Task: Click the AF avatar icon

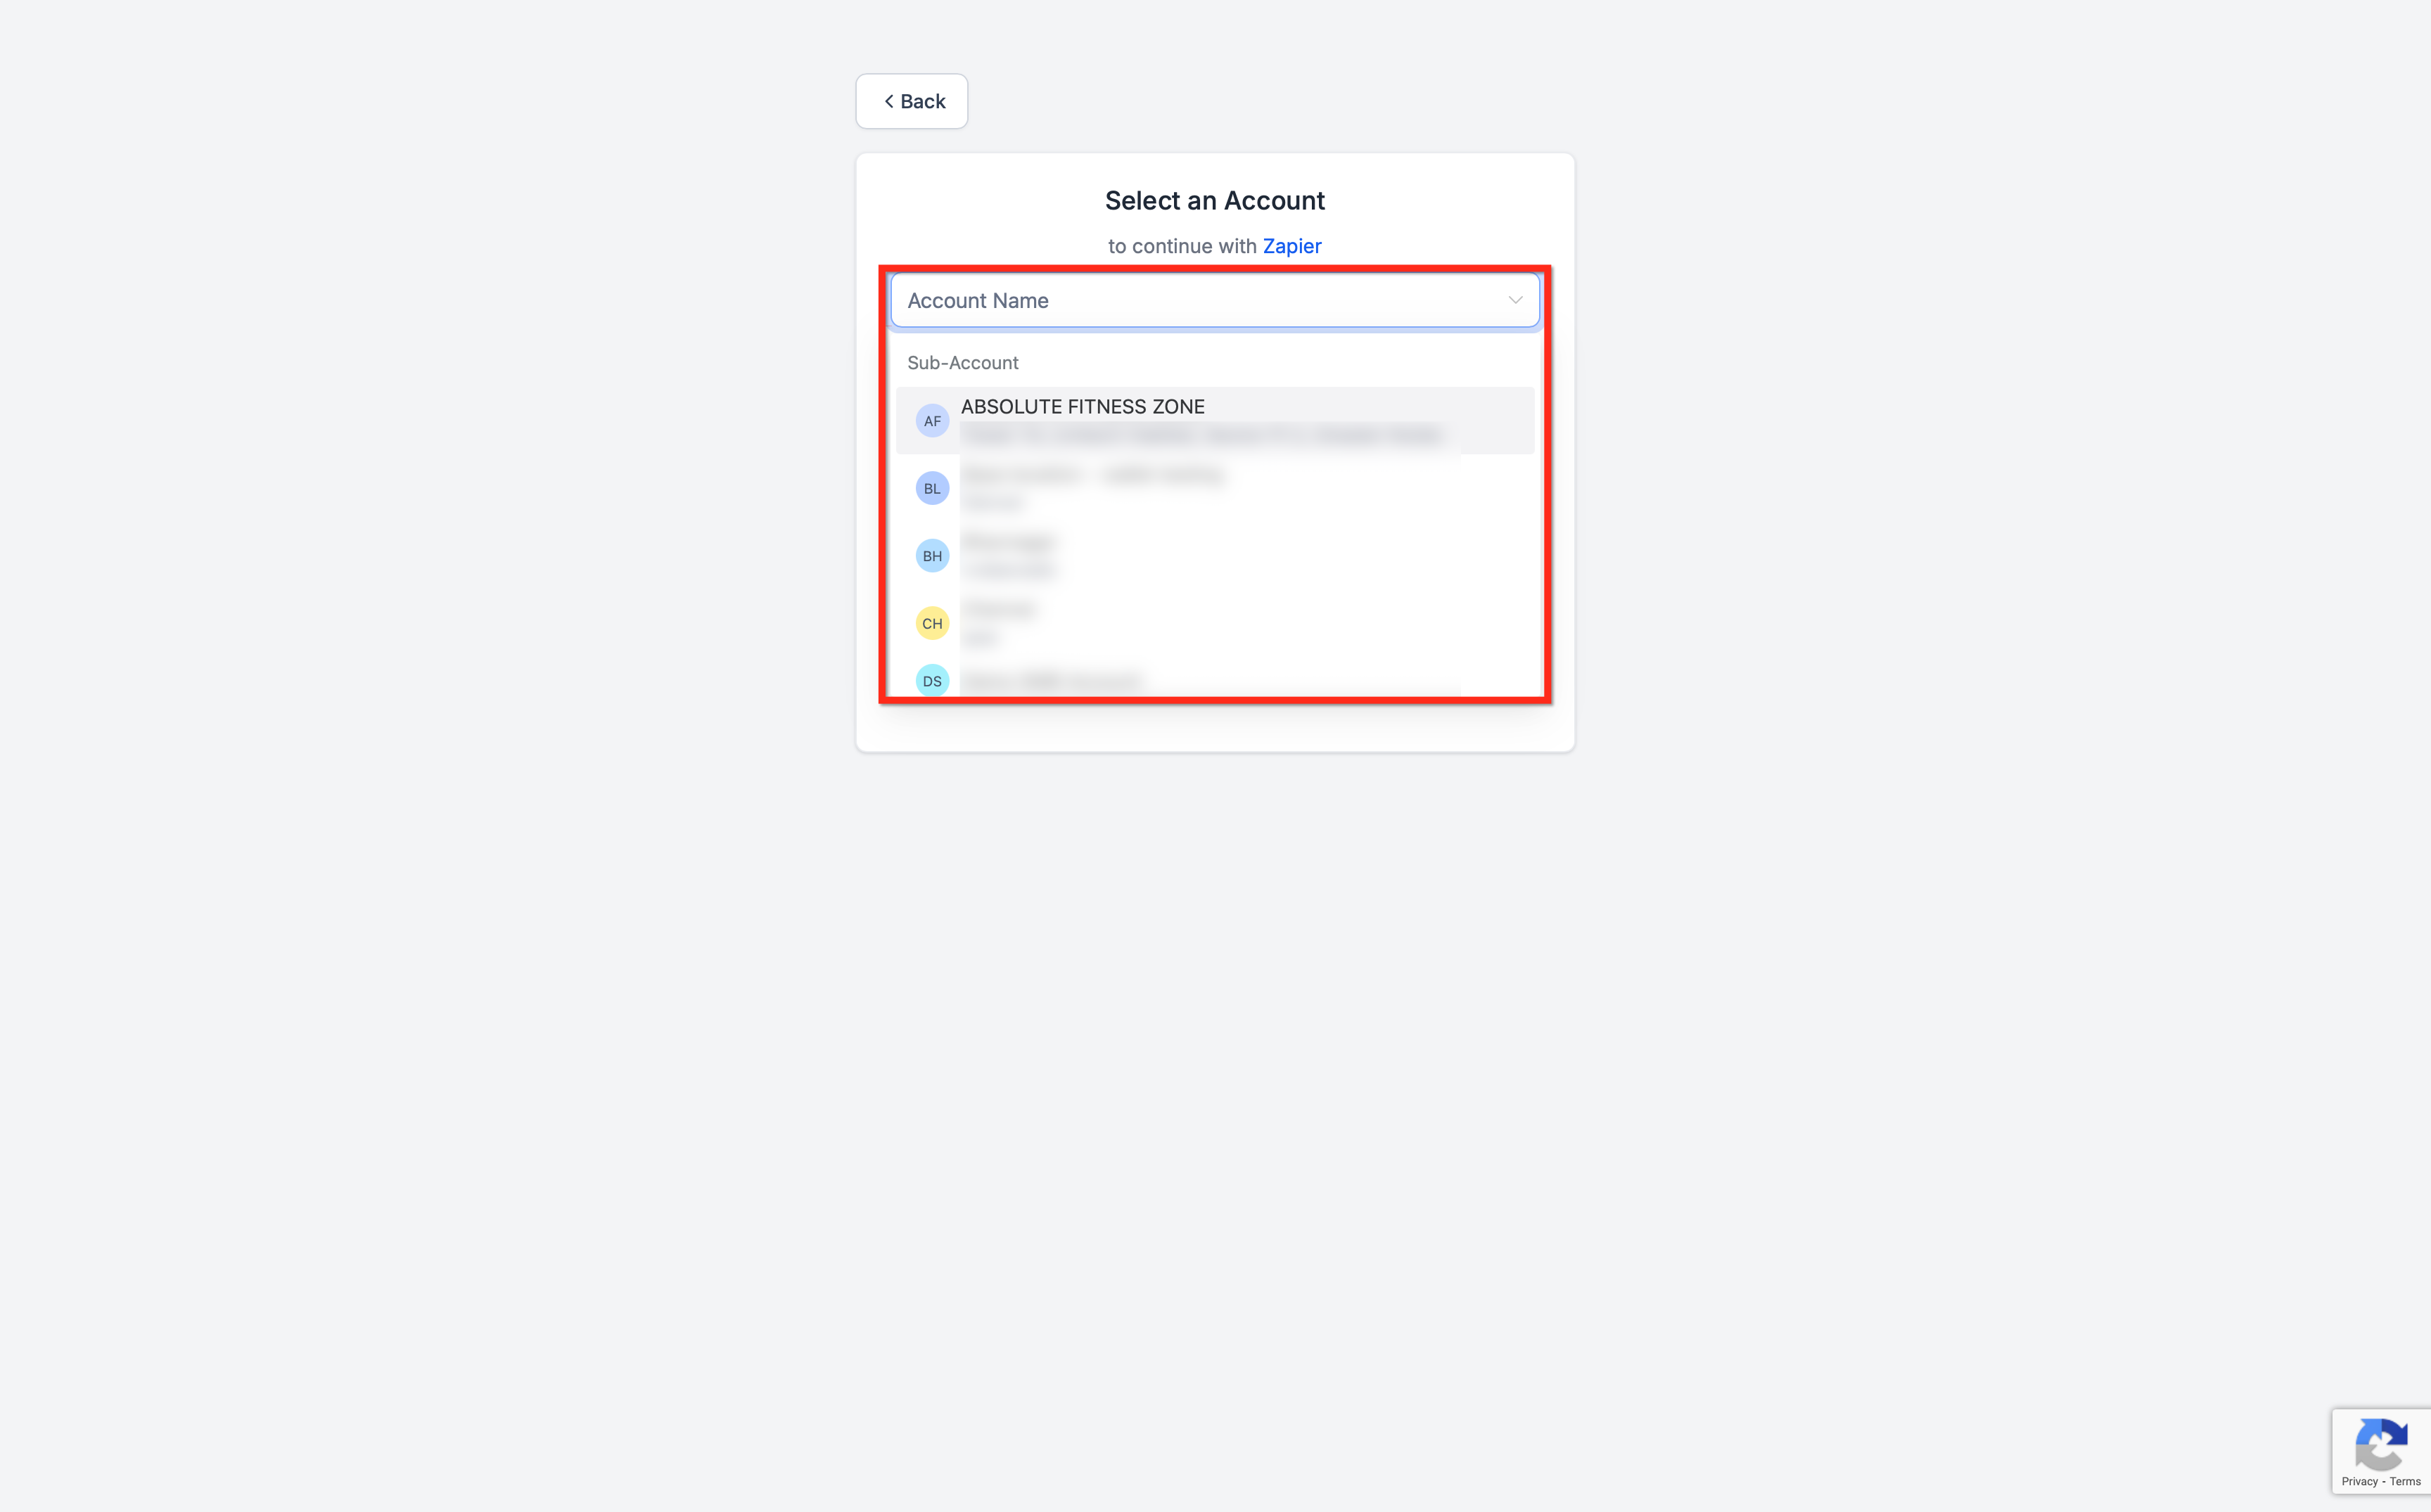Action: pos(932,421)
